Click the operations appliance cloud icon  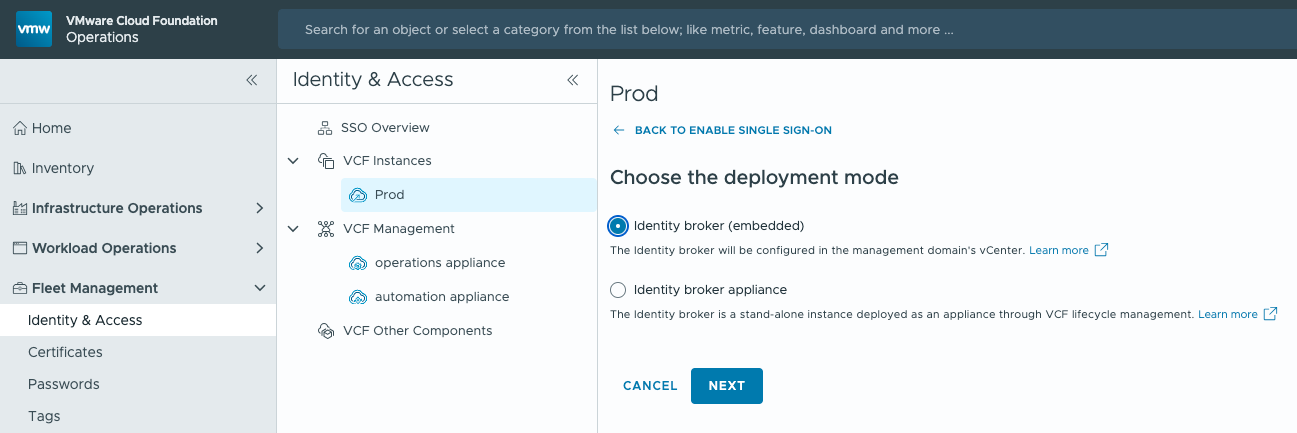[x=357, y=263]
